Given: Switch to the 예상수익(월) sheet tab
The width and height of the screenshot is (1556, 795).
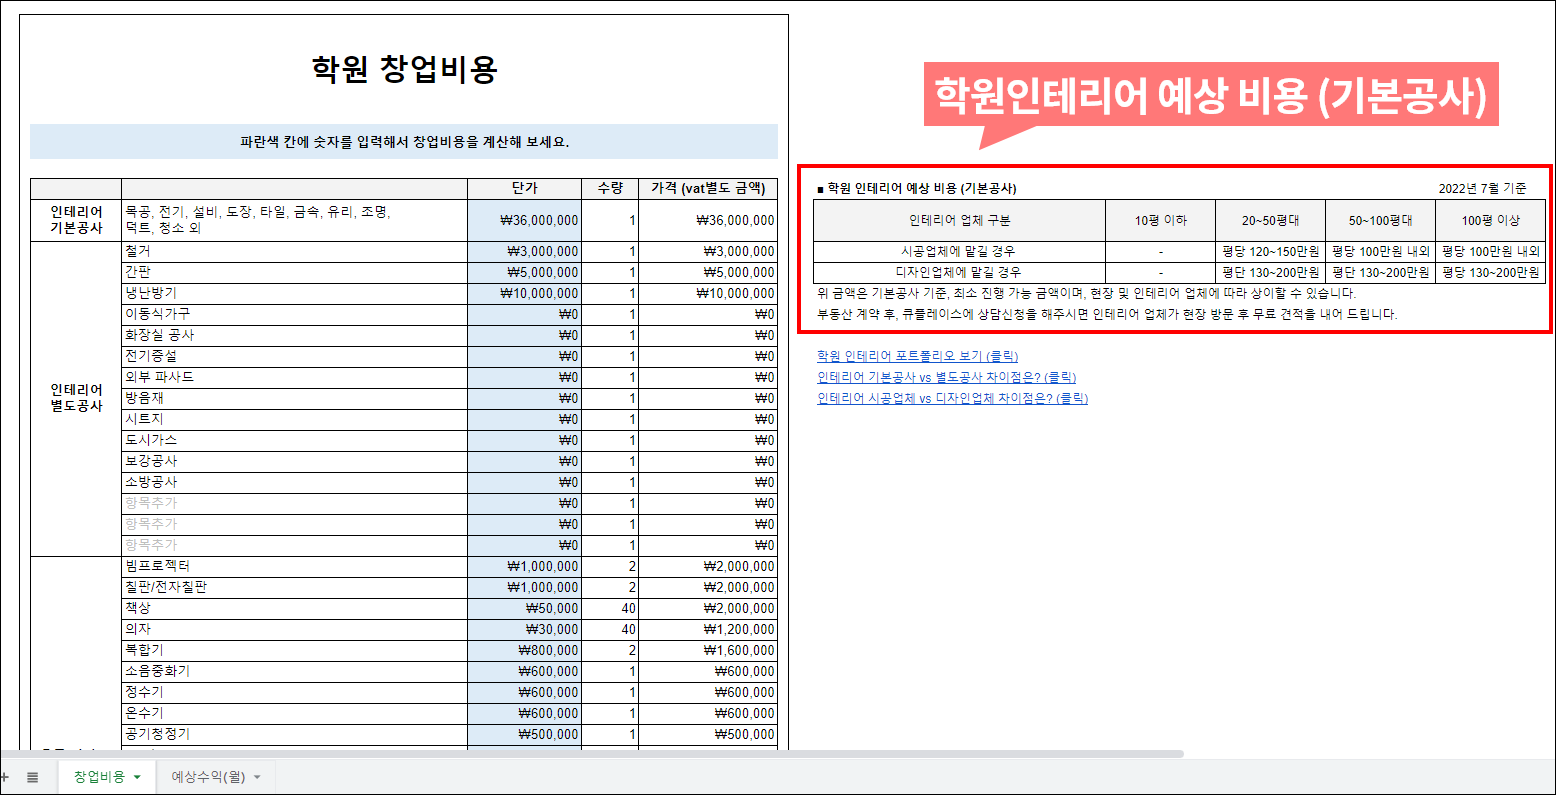Looking at the screenshot, I should point(207,777).
